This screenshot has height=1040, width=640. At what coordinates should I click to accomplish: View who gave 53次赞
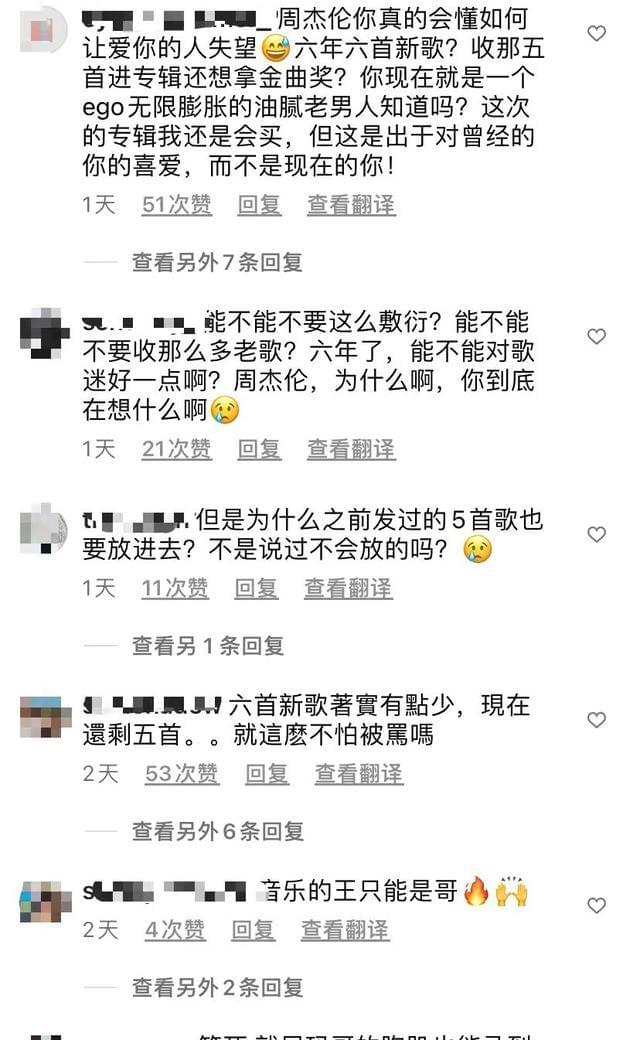point(182,774)
